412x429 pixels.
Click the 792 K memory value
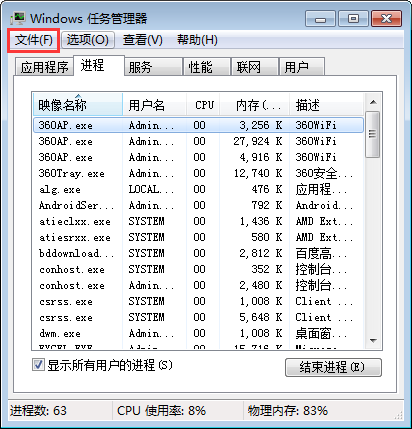[x=267, y=205]
